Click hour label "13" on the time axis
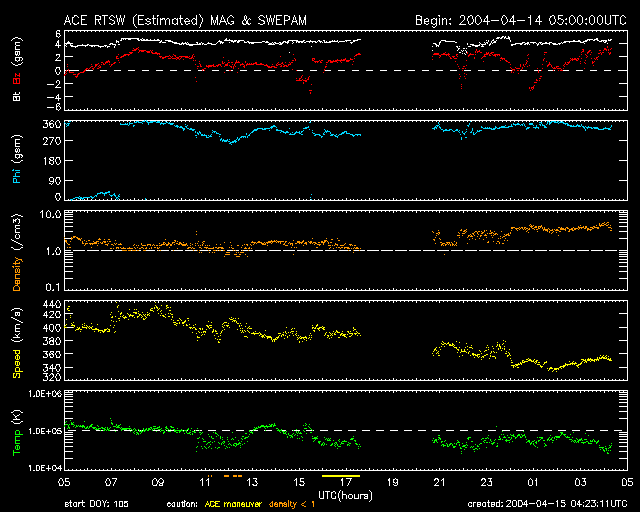 pos(252,482)
